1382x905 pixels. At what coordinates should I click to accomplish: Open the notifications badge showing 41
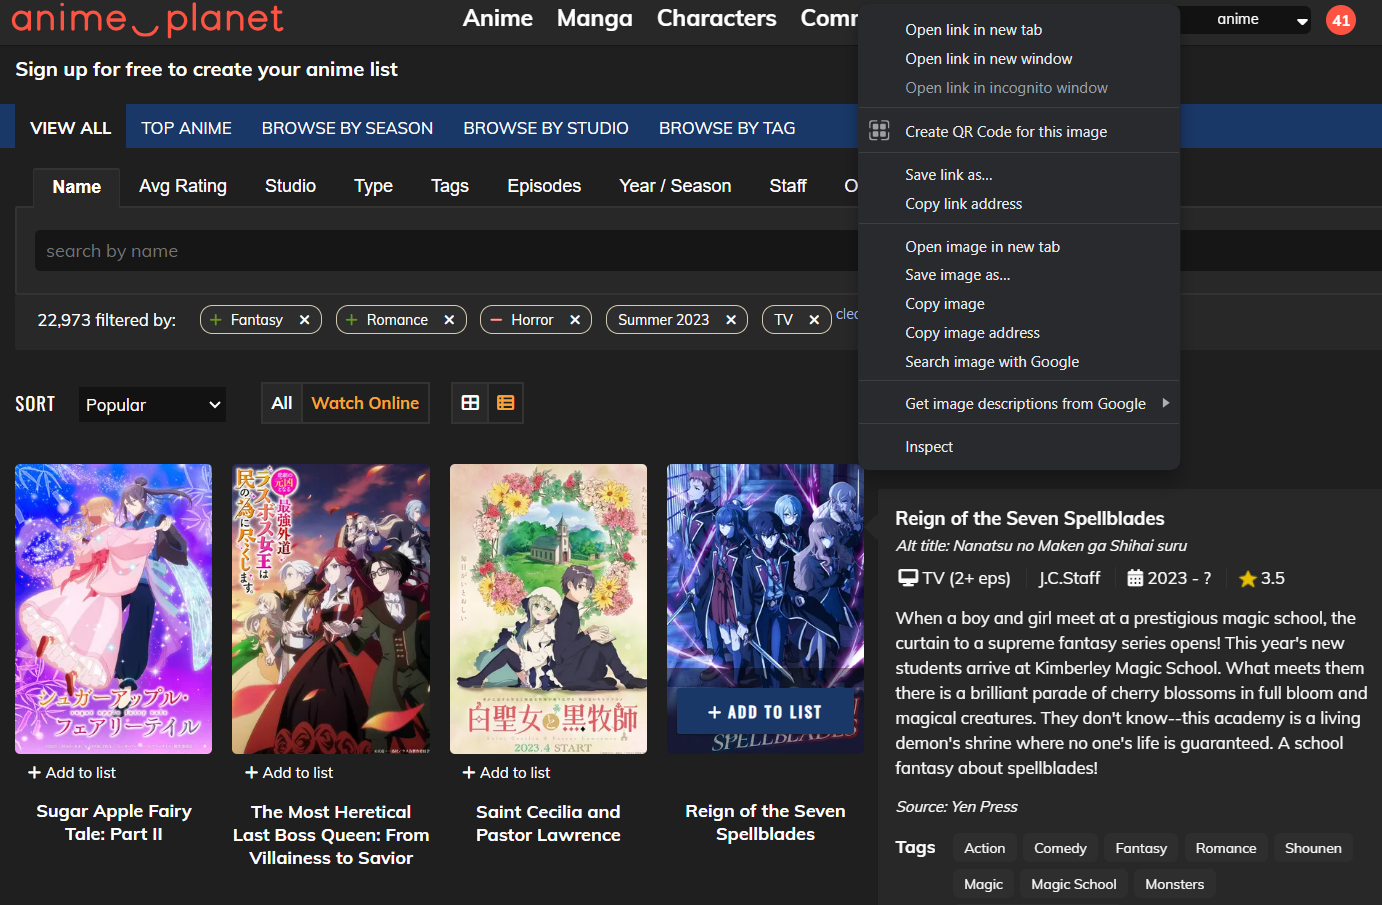pyautogui.click(x=1341, y=20)
